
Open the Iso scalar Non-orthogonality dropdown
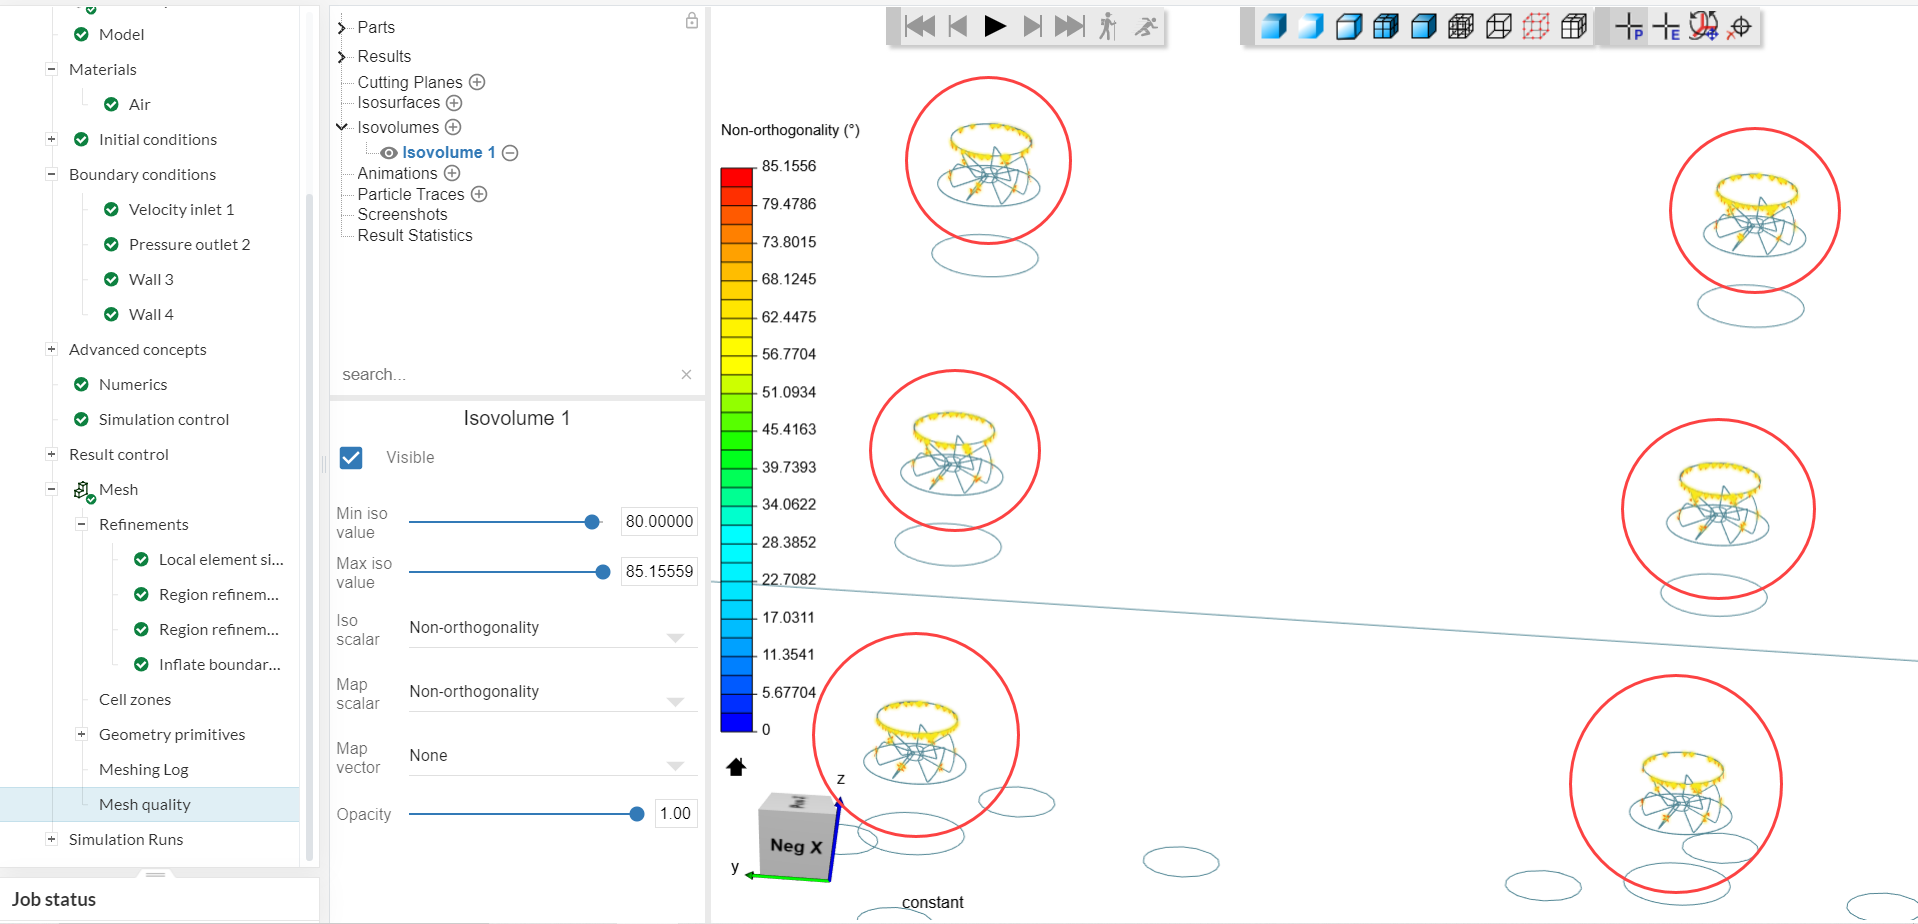677,637
